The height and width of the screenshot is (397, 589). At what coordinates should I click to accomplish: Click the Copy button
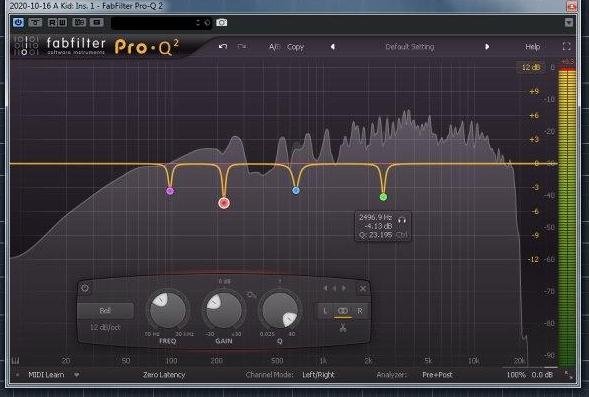click(295, 47)
